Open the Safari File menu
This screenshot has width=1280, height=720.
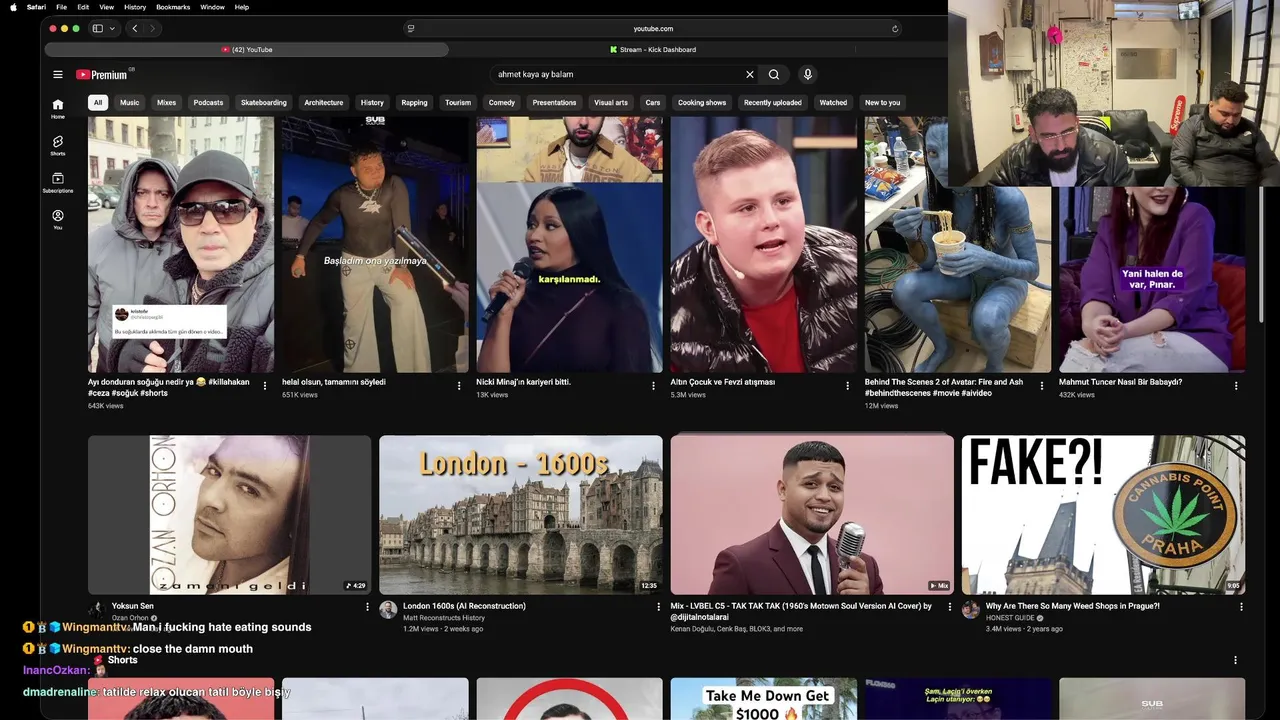[61, 7]
